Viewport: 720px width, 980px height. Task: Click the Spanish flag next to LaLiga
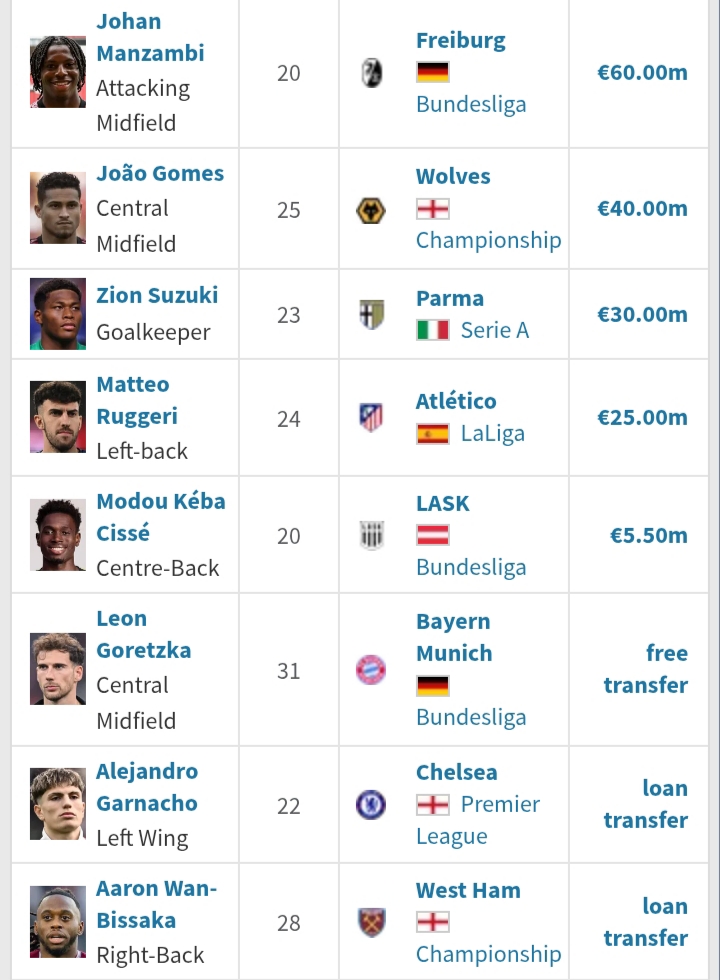click(x=432, y=434)
